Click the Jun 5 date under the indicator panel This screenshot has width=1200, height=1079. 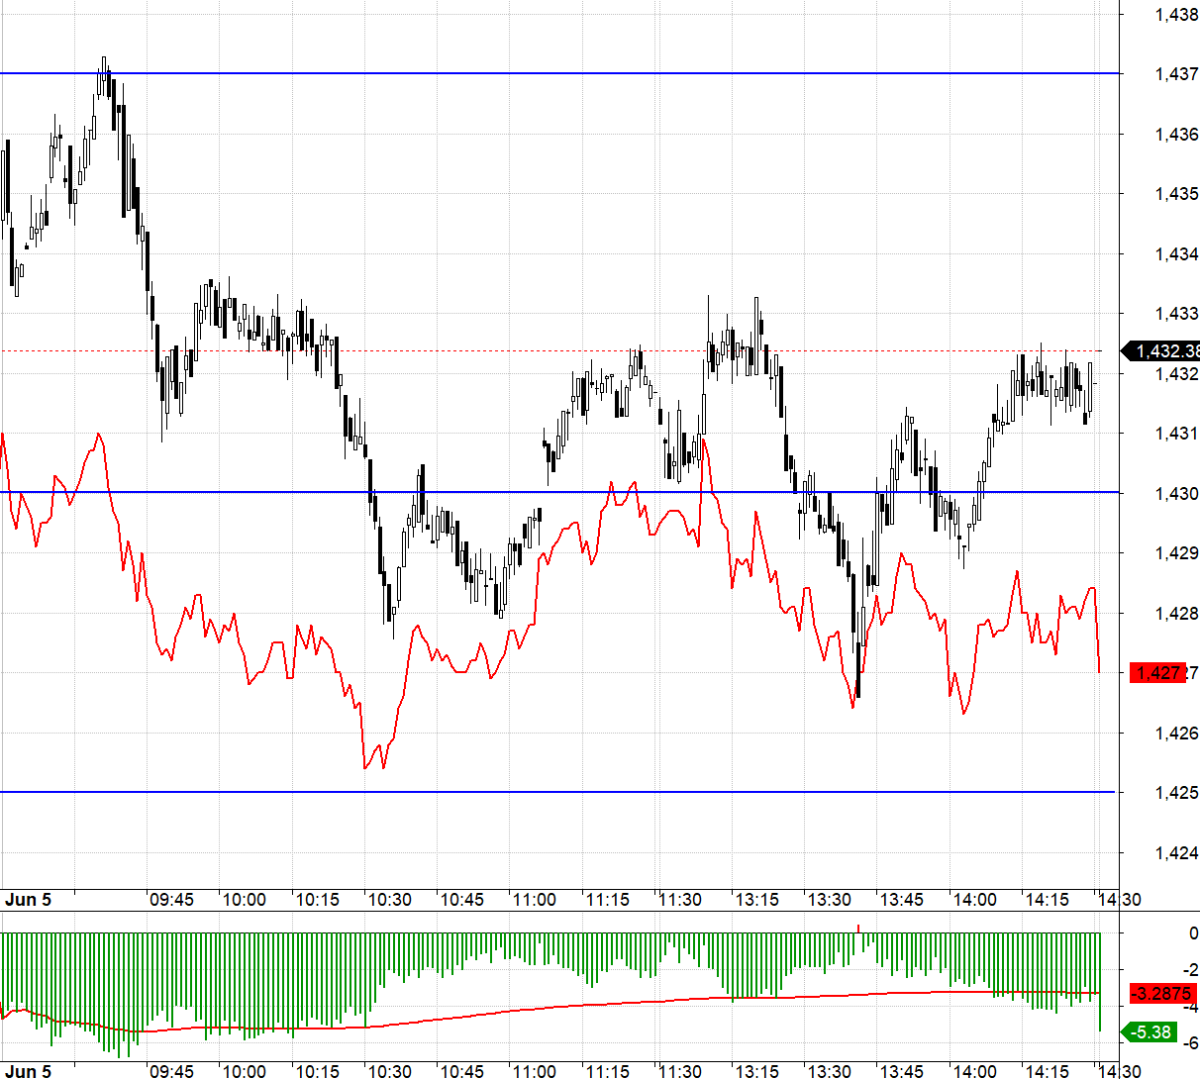28,1071
